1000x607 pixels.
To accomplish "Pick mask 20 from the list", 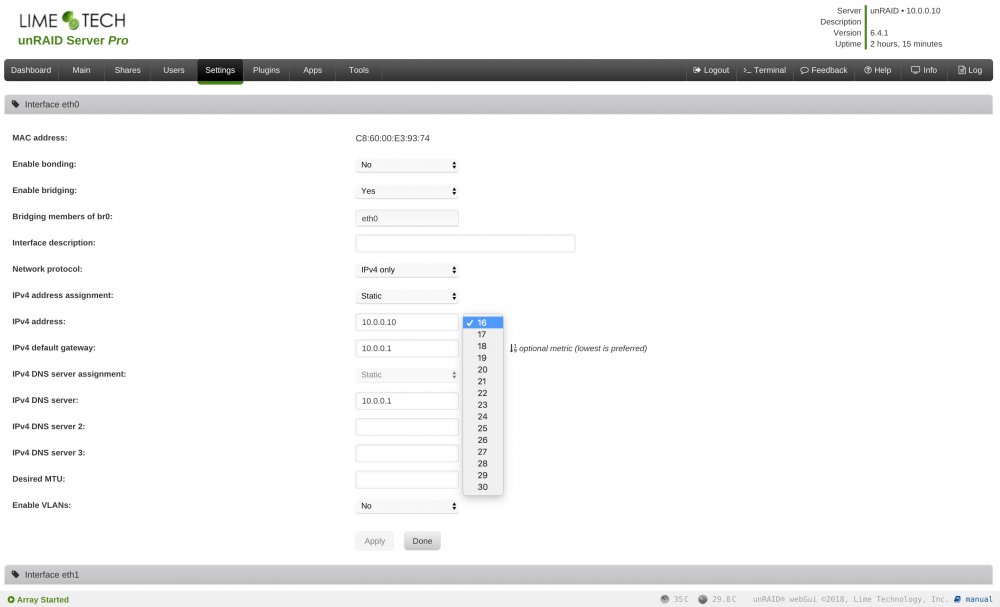I will tap(483, 370).
